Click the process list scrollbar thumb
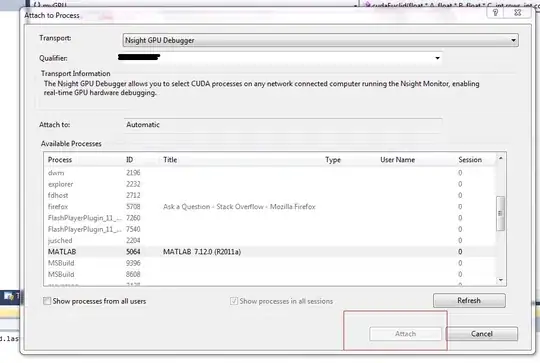 (x=501, y=213)
